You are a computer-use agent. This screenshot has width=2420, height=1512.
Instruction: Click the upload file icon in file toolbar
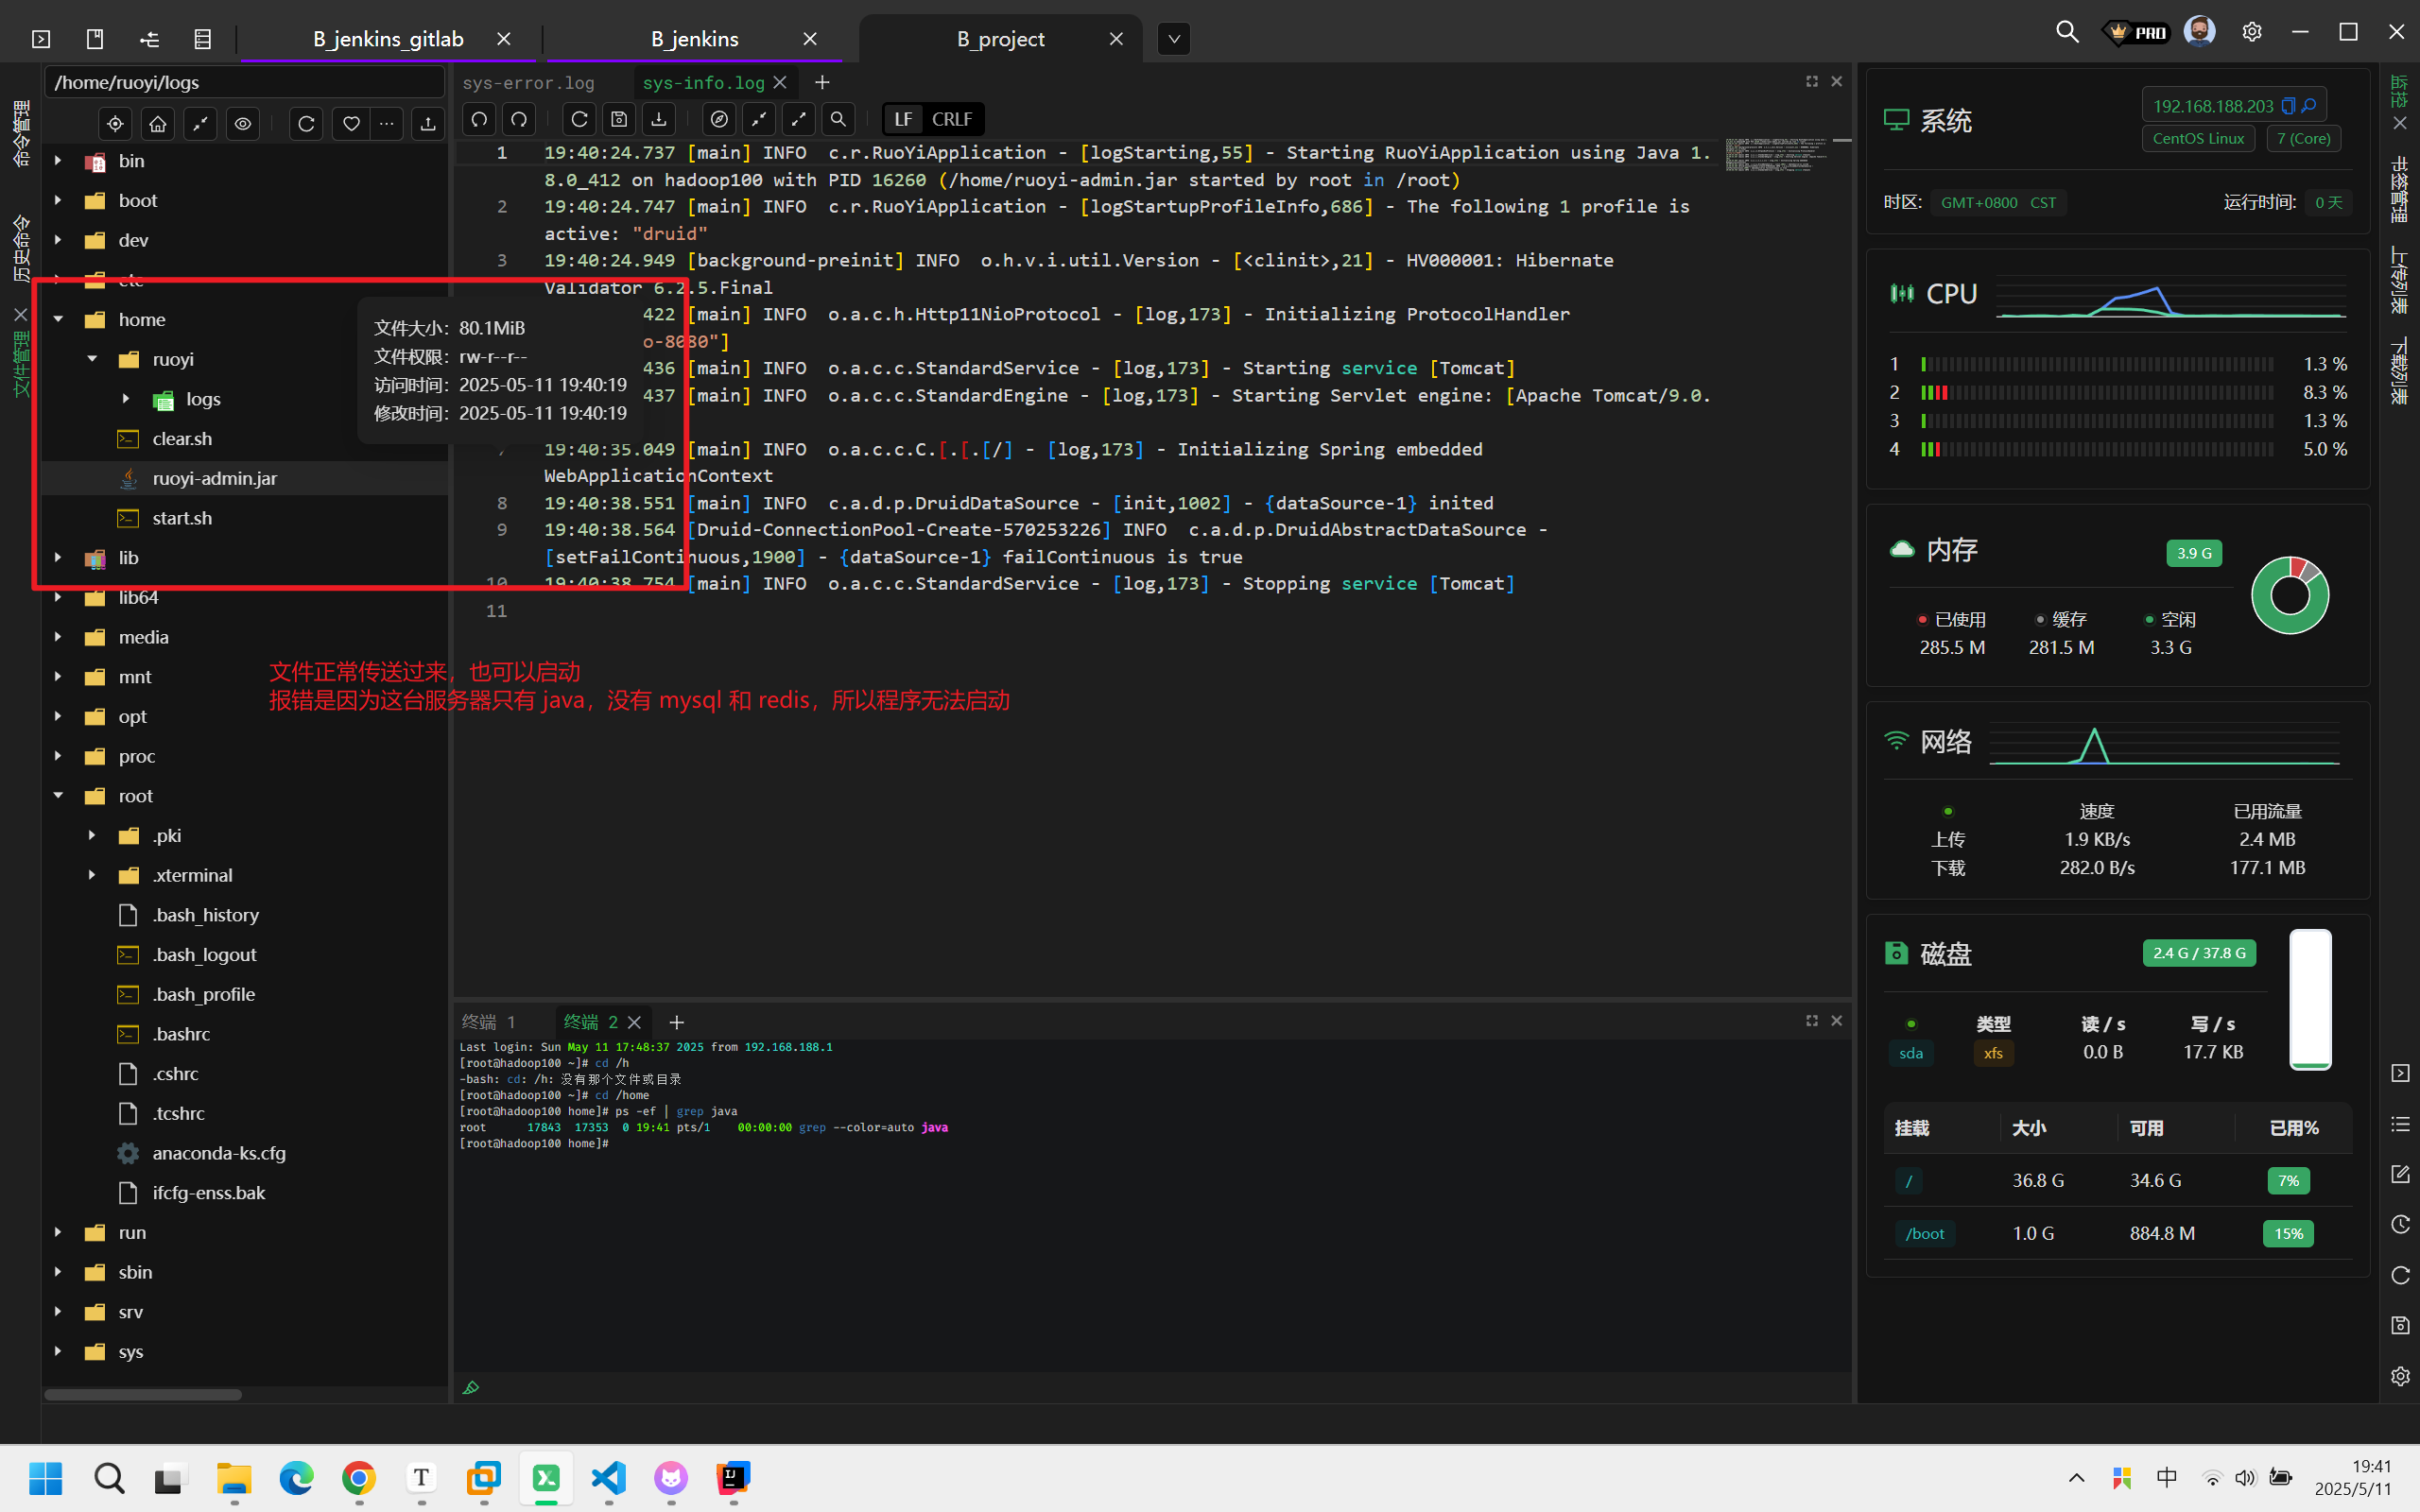428,124
